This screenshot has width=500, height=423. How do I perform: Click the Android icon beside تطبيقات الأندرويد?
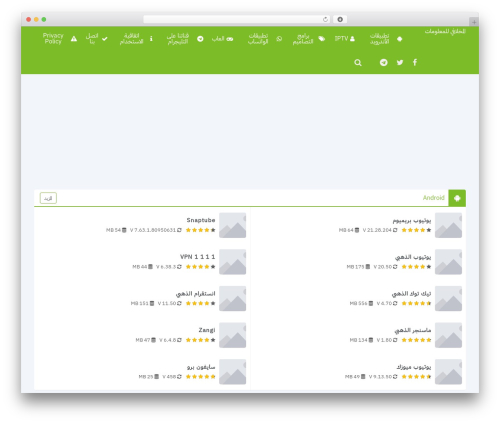399,39
